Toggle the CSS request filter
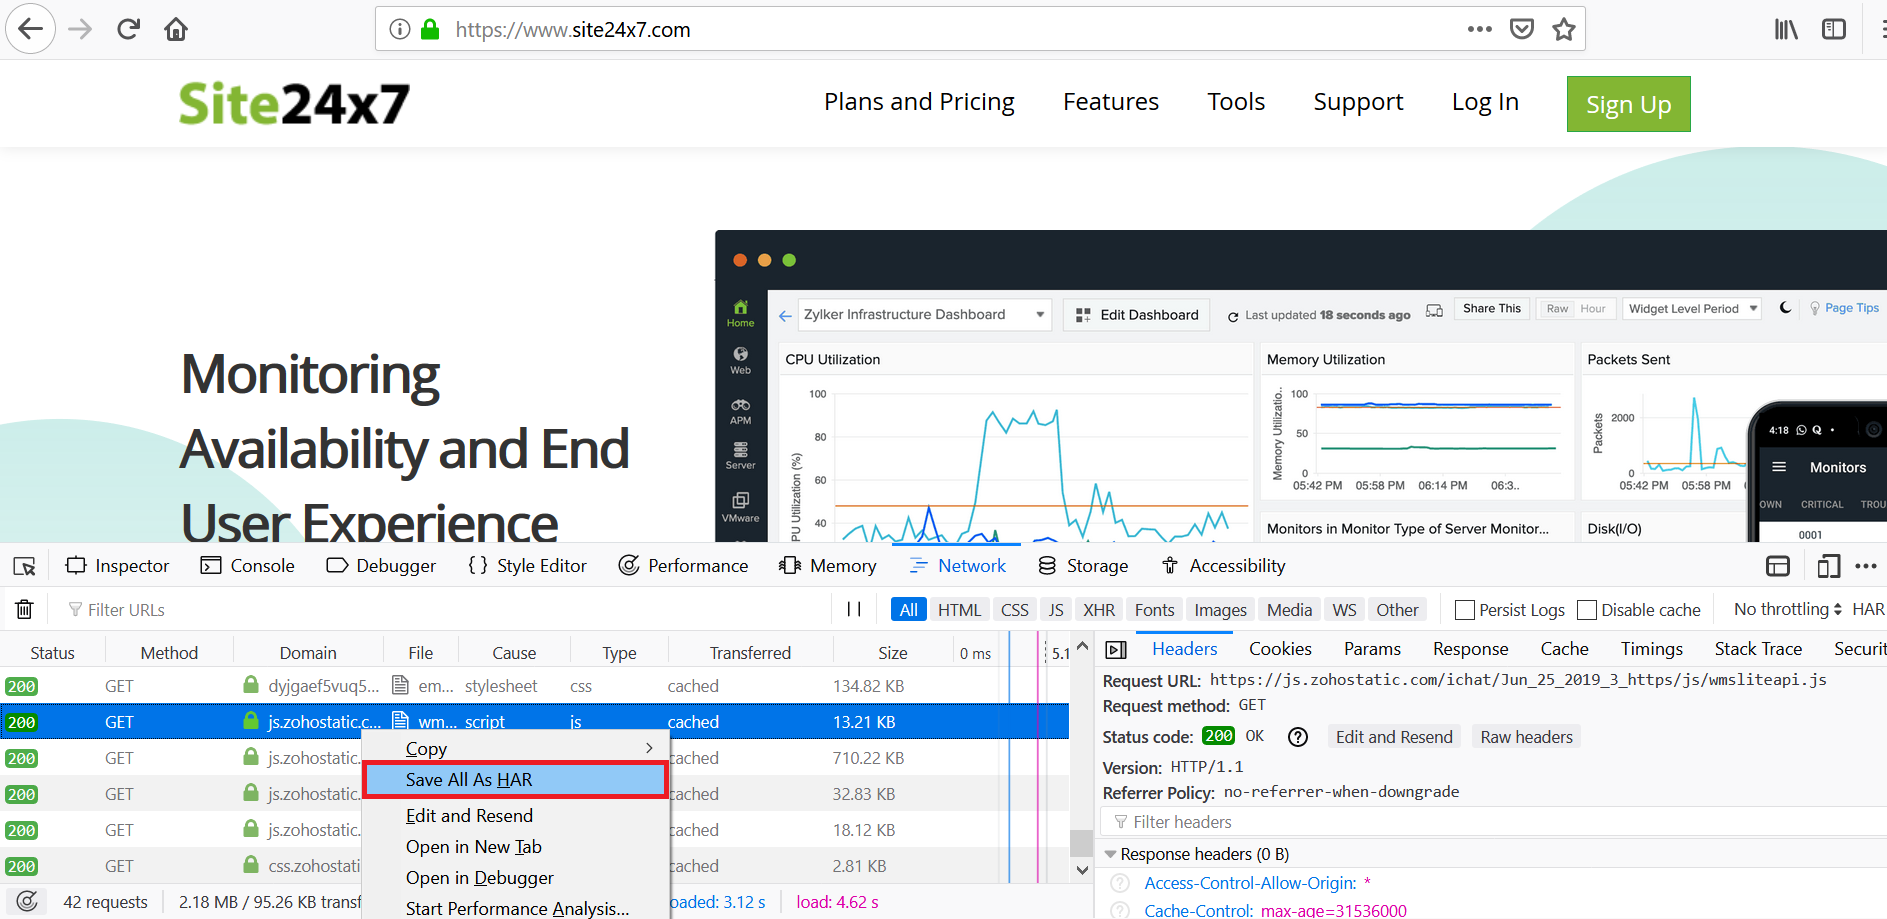The image size is (1887, 919). tap(1015, 610)
